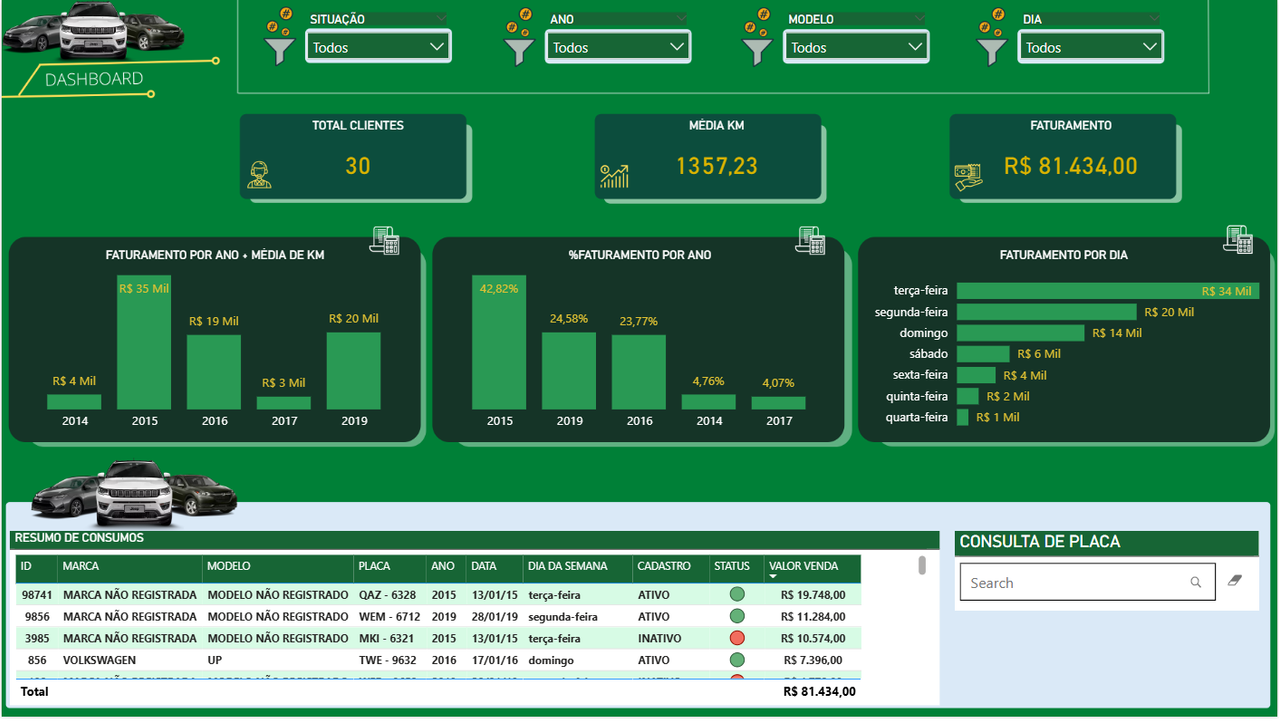The width and height of the screenshot is (1279, 723).
Task: Click the plate cell QAZ - 6328
Action: pos(387,595)
